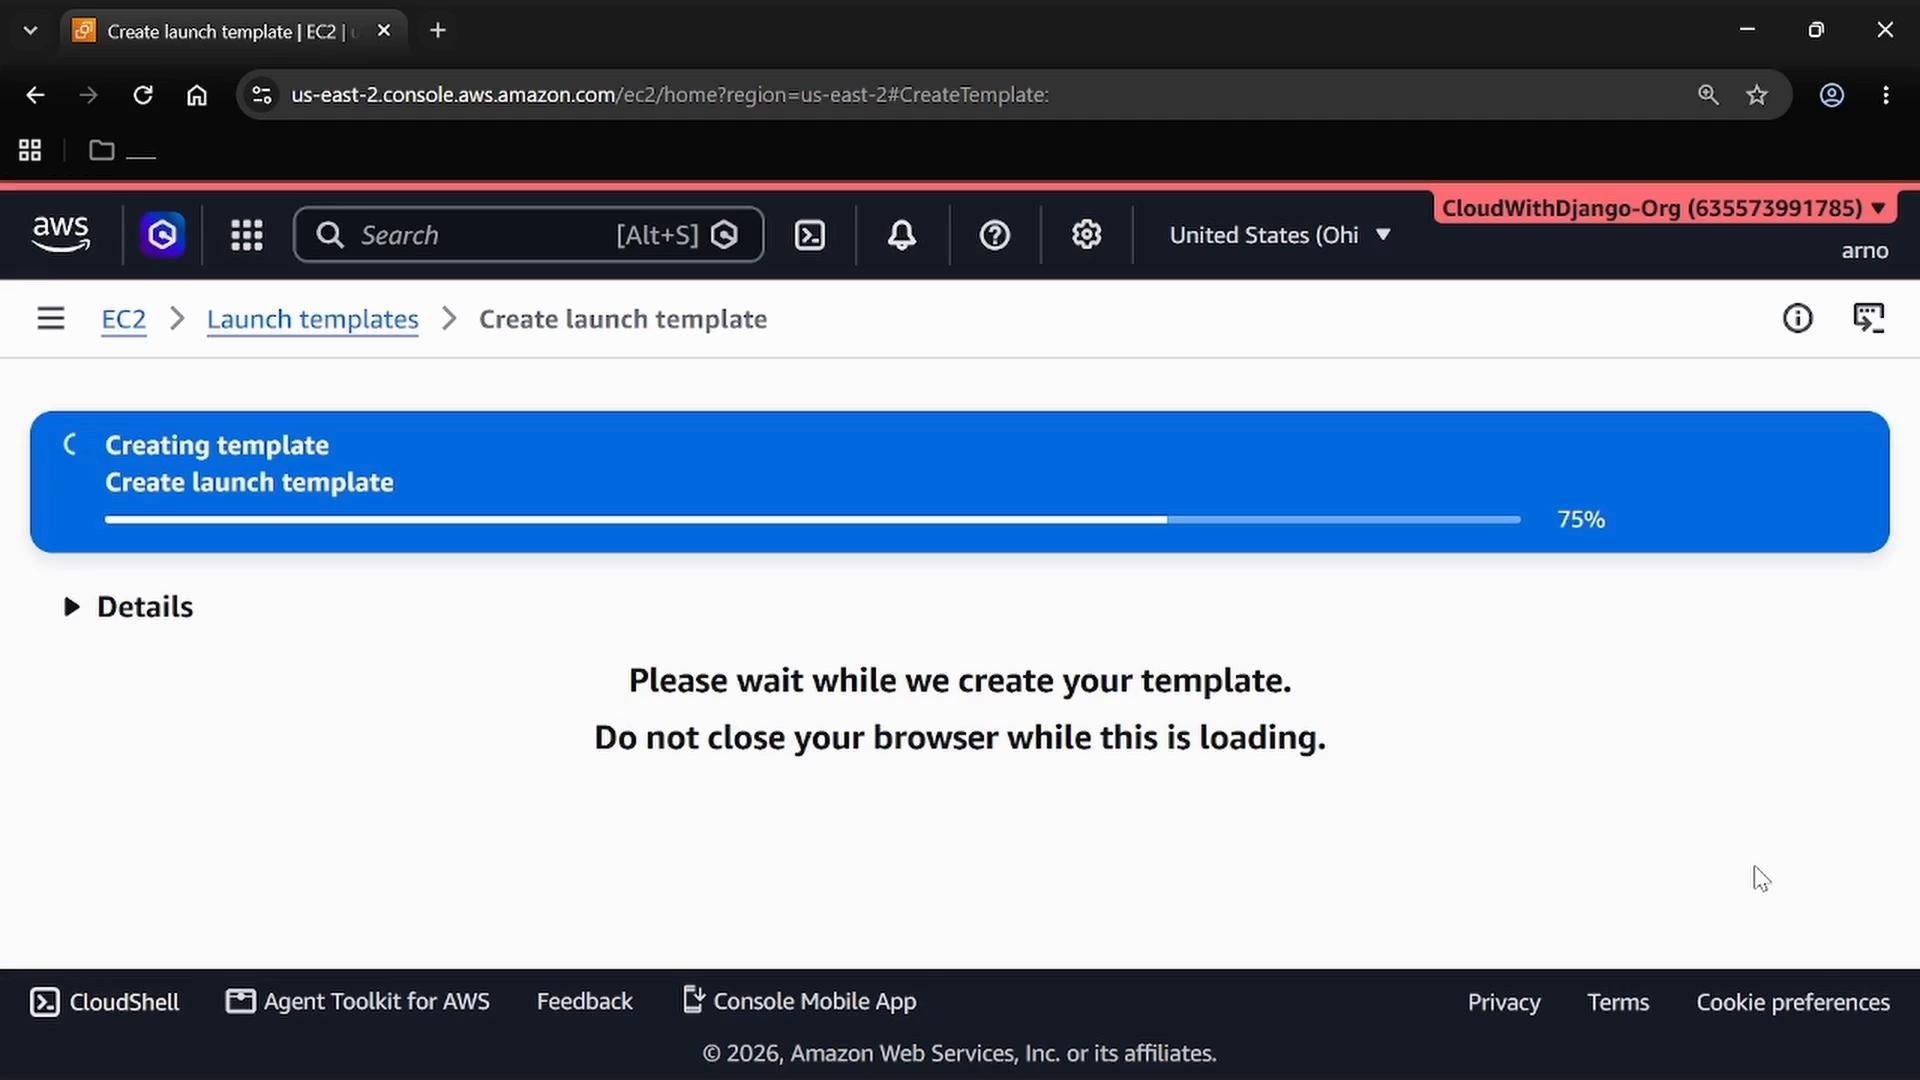
Task: Click the 75% progress value
Action: [1581, 520]
